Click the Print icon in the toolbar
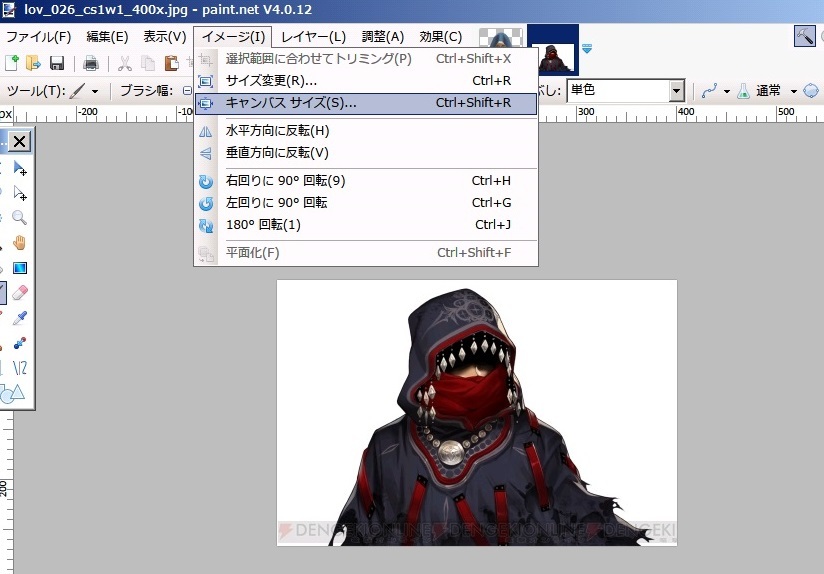The width and height of the screenshot is (824, 574). click(x=91, y=64)
